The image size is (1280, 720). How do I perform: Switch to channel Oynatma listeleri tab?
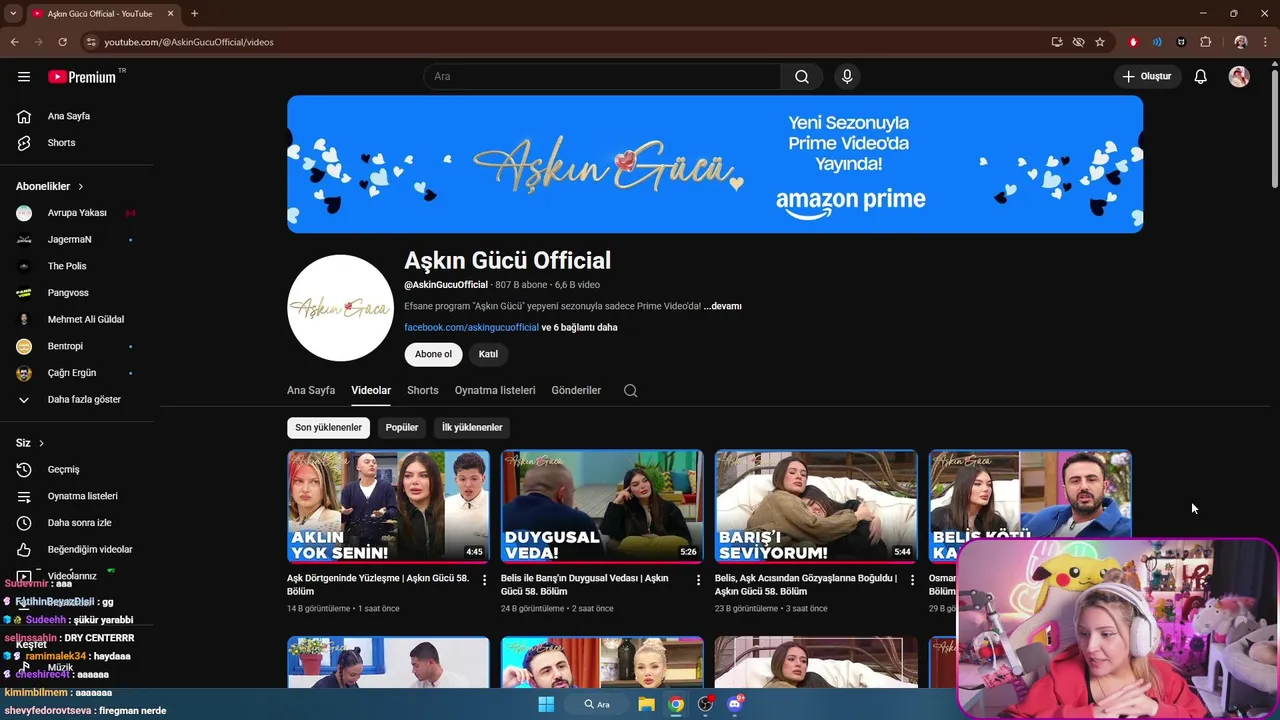(495, 390)
